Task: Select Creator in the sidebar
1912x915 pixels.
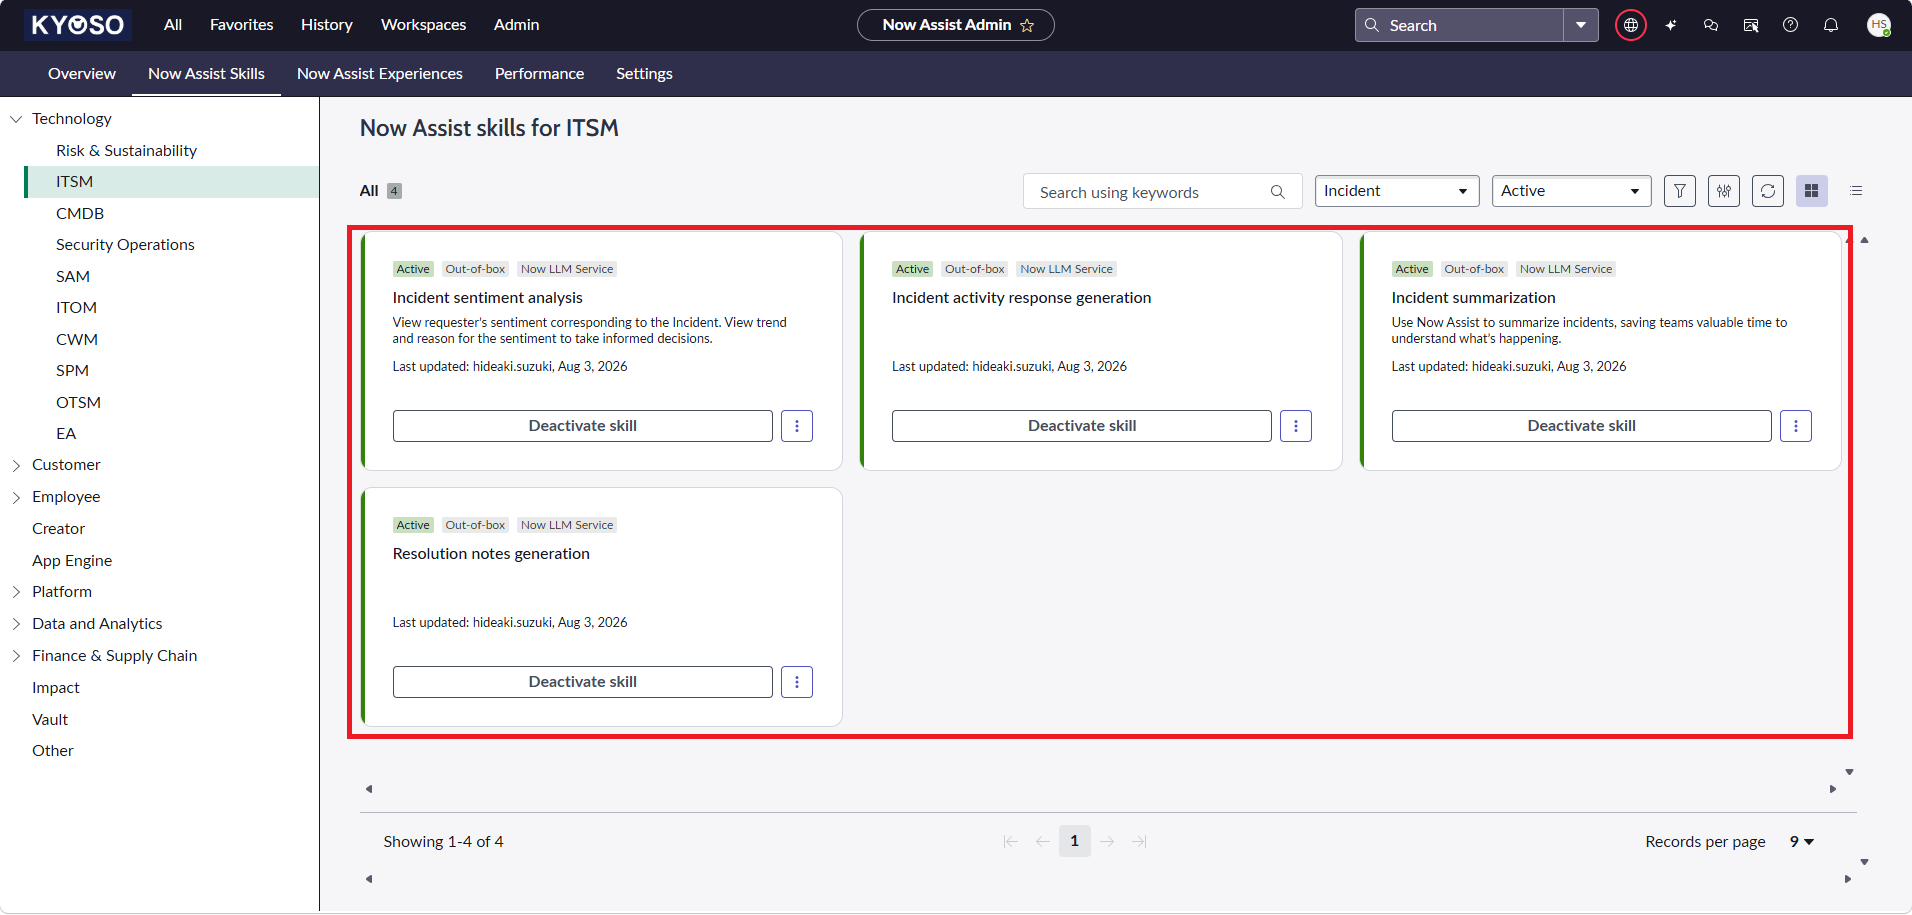Action: click(59, 529)
